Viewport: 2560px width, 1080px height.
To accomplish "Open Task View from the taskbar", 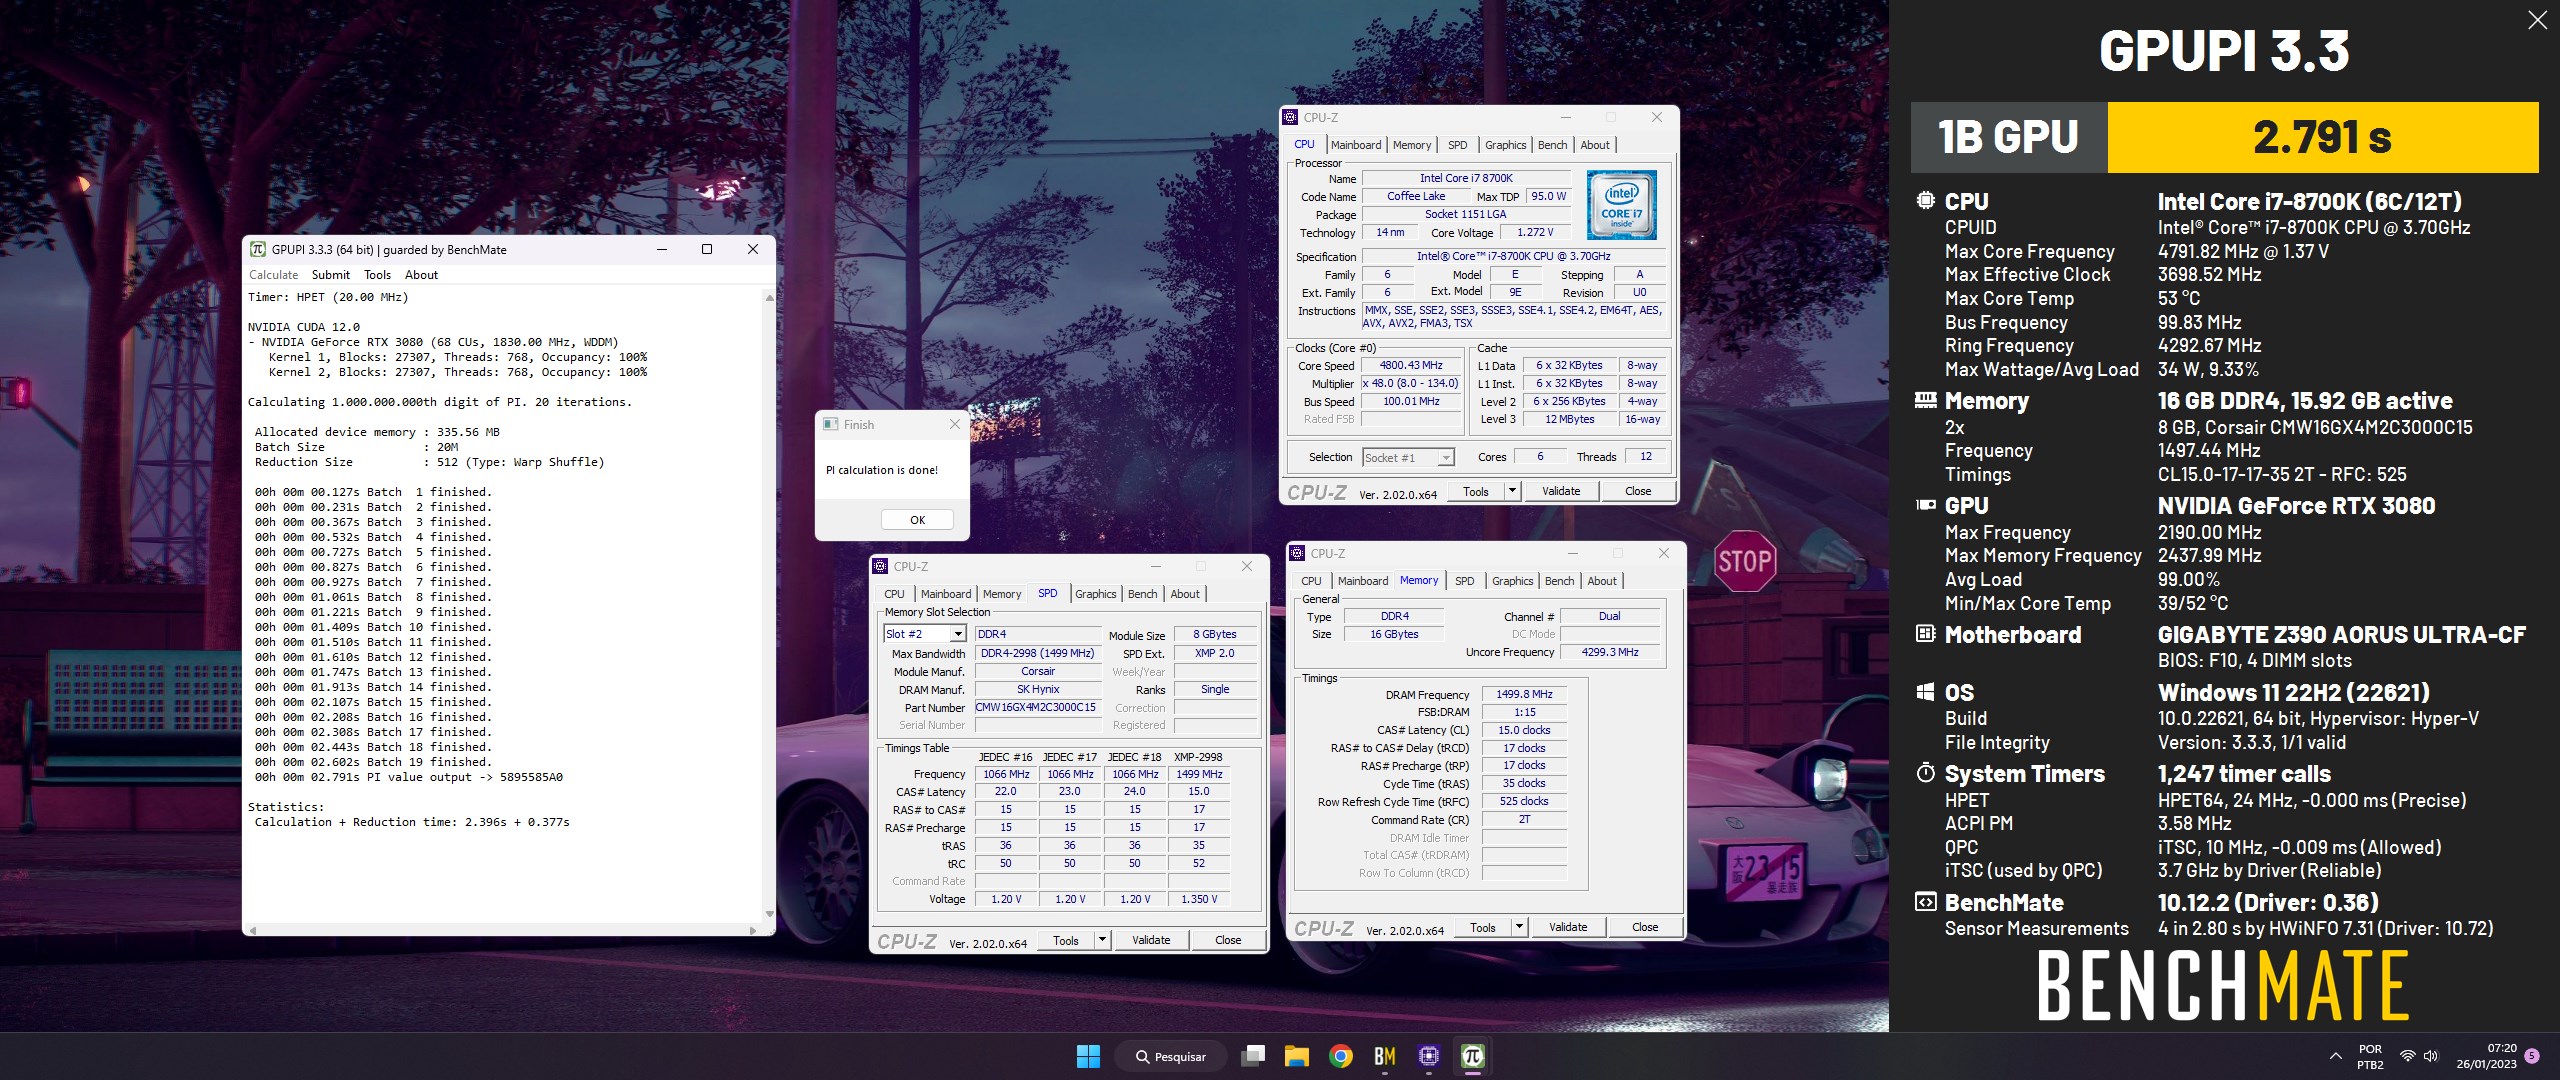I will [1253, 1056].
